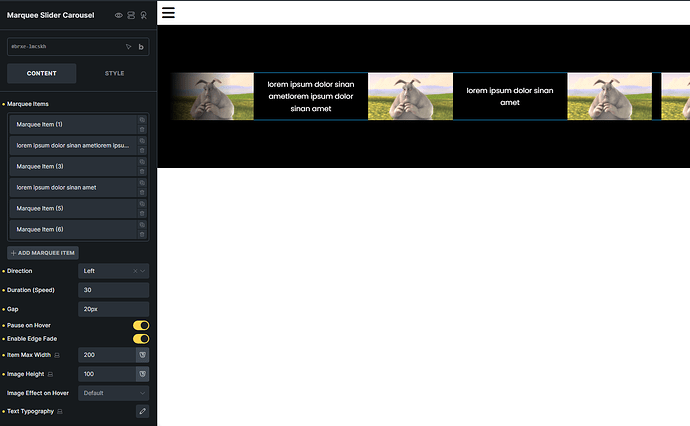Clear the Direction selection with the X
Viewport: 690px width, 426px height.
[135, 271]
